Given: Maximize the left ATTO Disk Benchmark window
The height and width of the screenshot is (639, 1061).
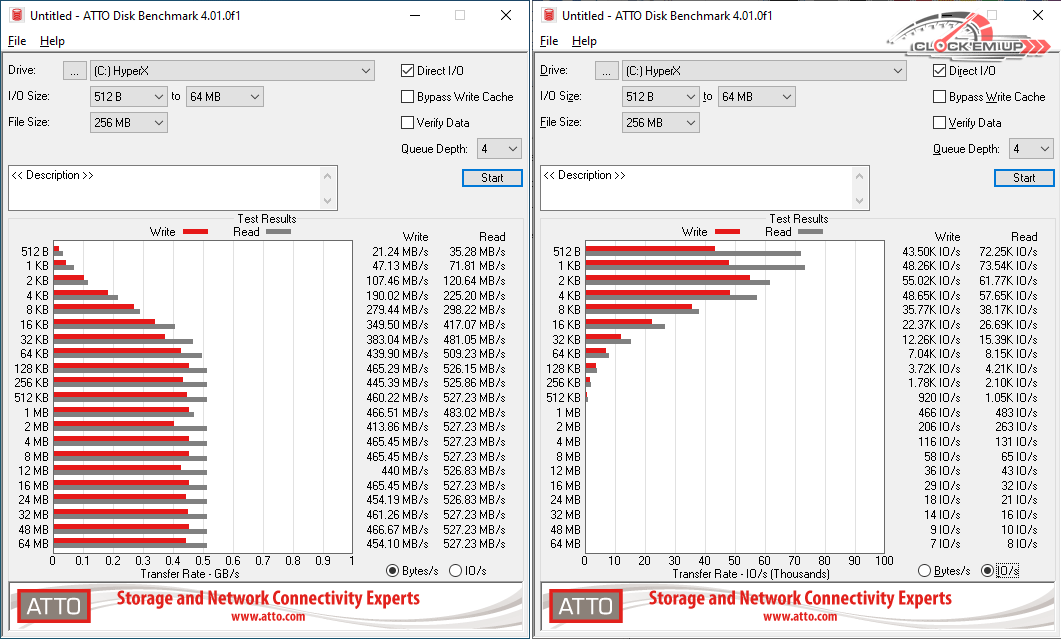Looking at the screenshot, I should [x=459, y=15].
